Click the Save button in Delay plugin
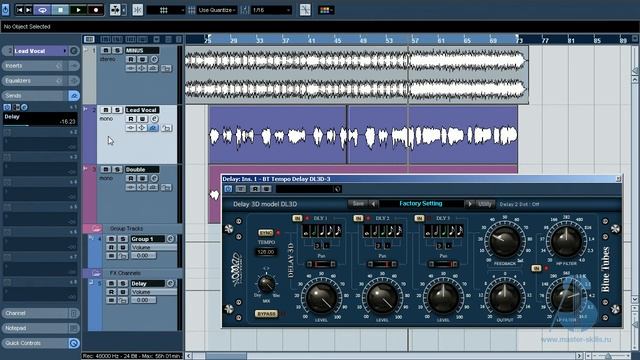The height and width of the screenshot is (360, 640). [358, 204]
